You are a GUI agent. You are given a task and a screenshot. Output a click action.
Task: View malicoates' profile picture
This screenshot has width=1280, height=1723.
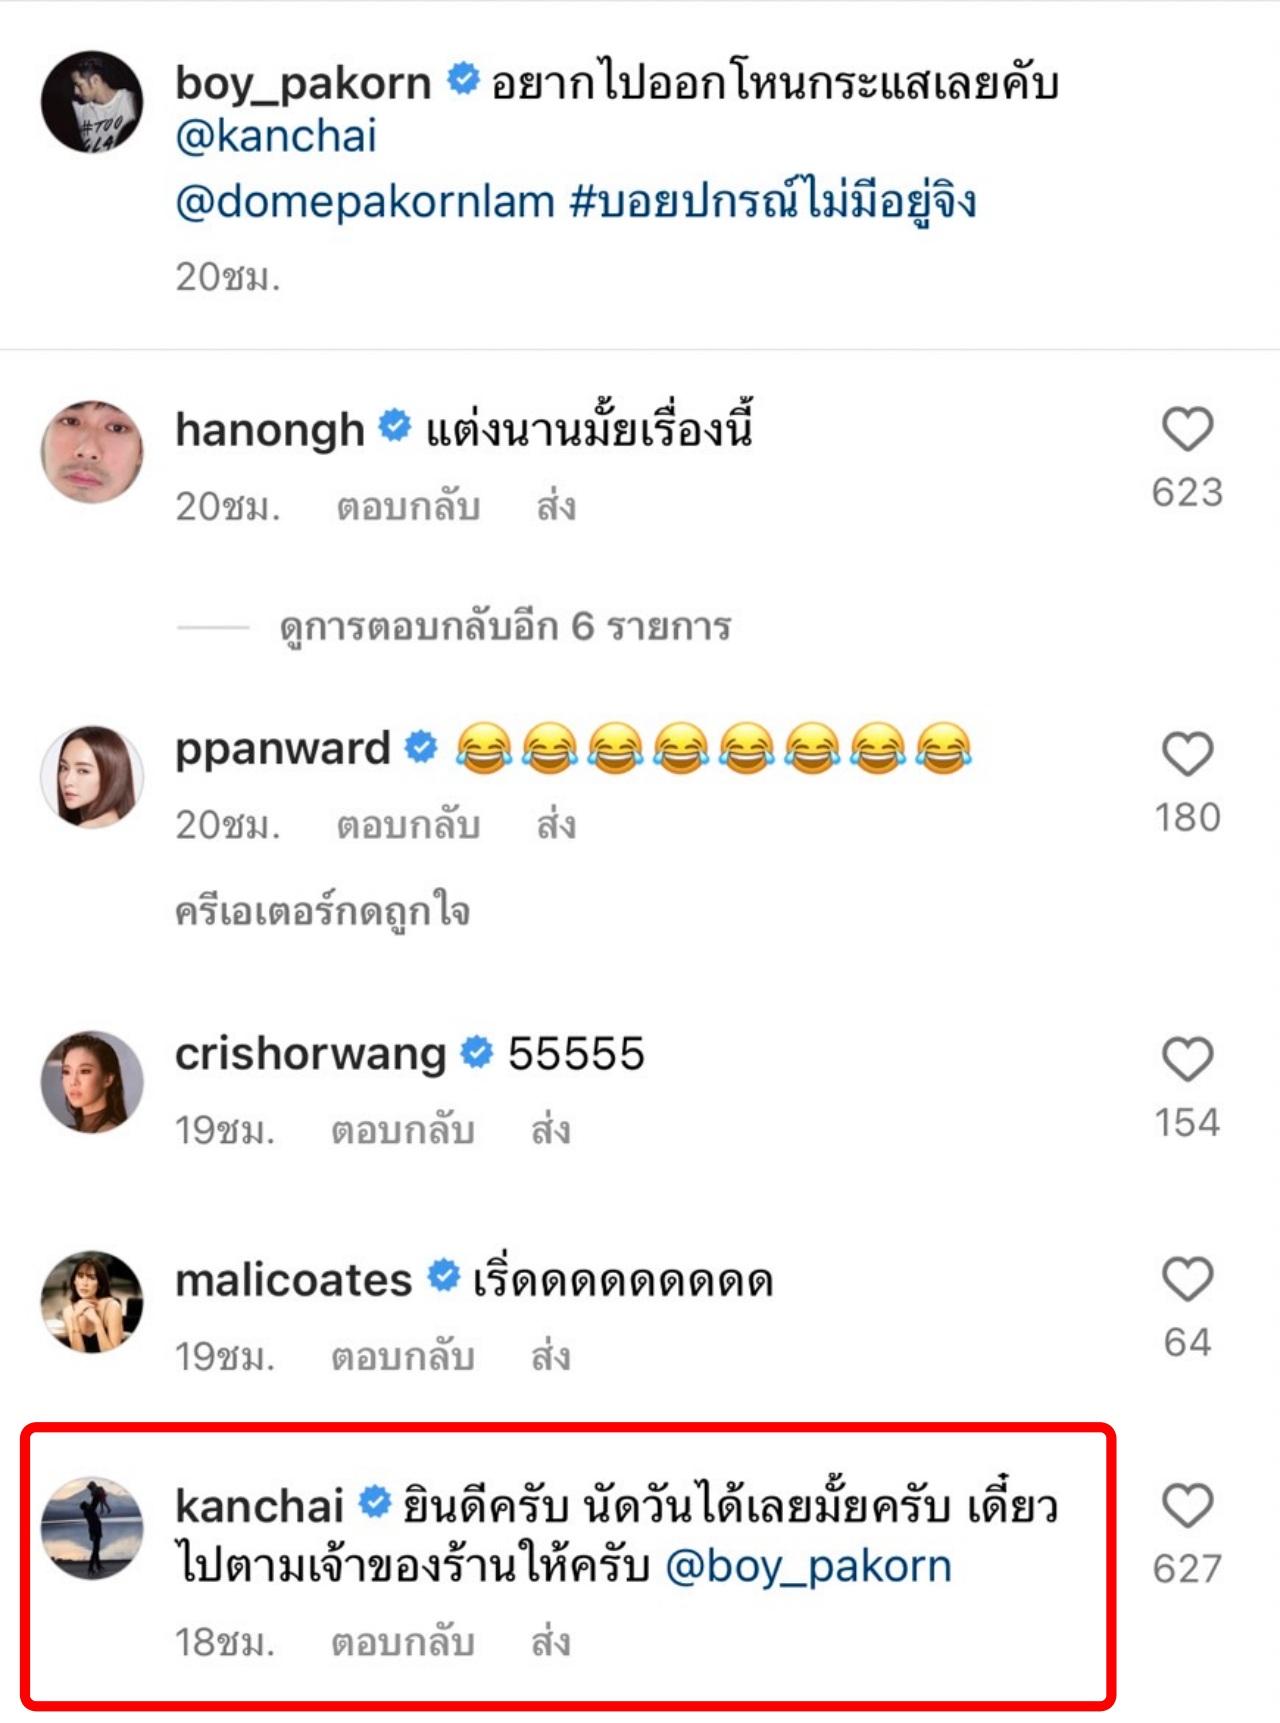click(92, 1302)
